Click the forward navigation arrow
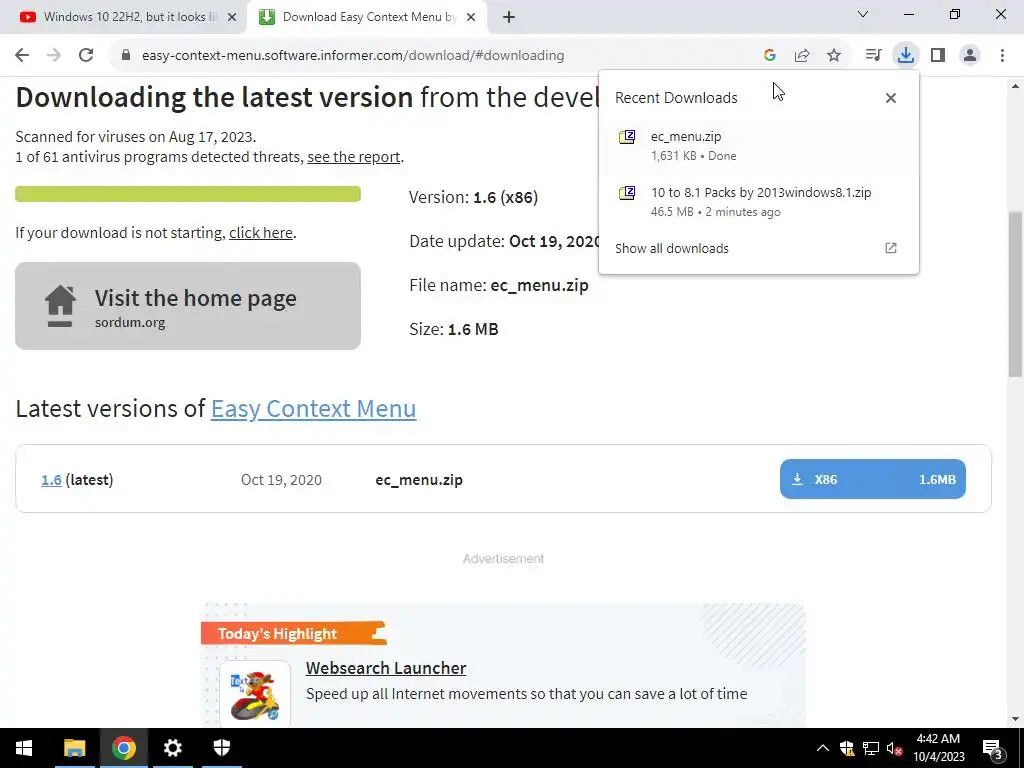Screen dimensions: 1024x768 [54, 56]
